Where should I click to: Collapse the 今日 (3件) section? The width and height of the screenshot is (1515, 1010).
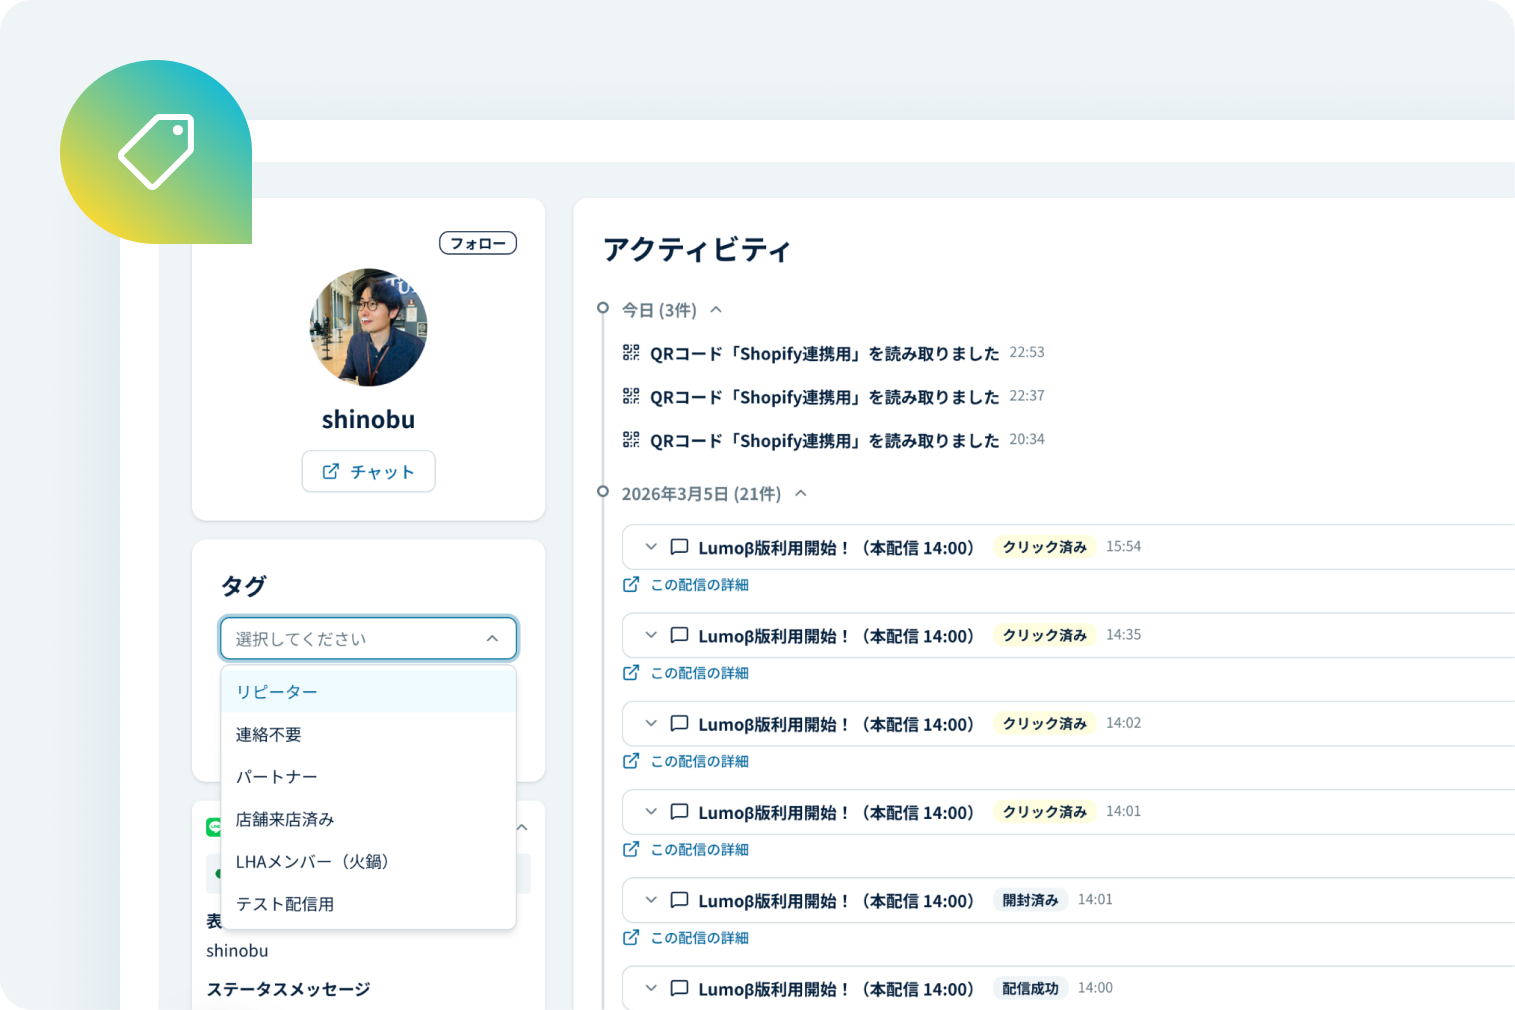[x=715, y=310]
